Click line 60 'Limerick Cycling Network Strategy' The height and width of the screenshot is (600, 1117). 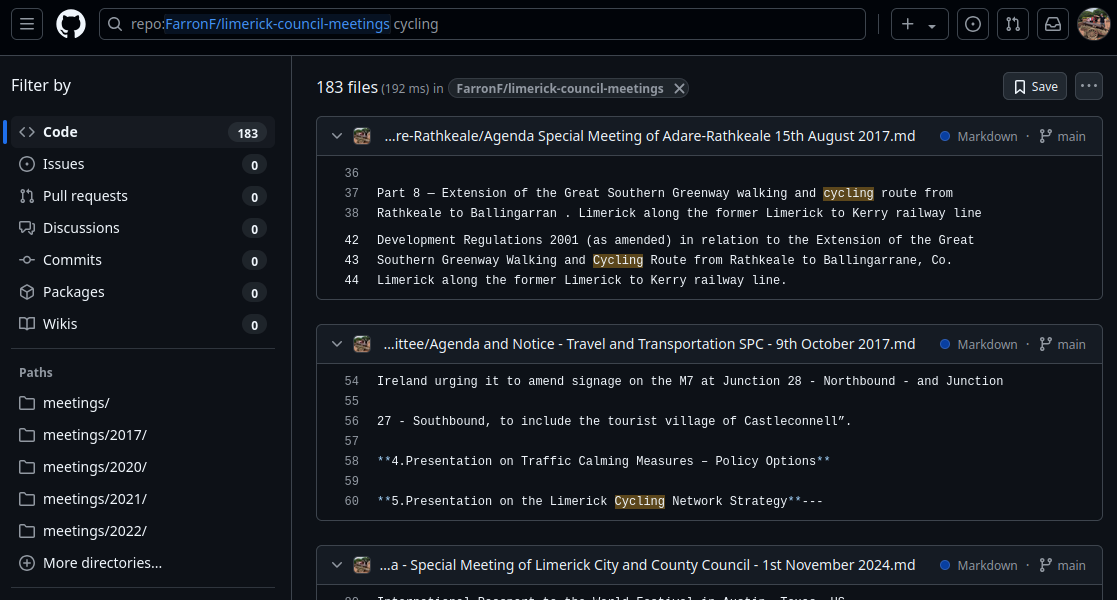click(x=600, y=501)
